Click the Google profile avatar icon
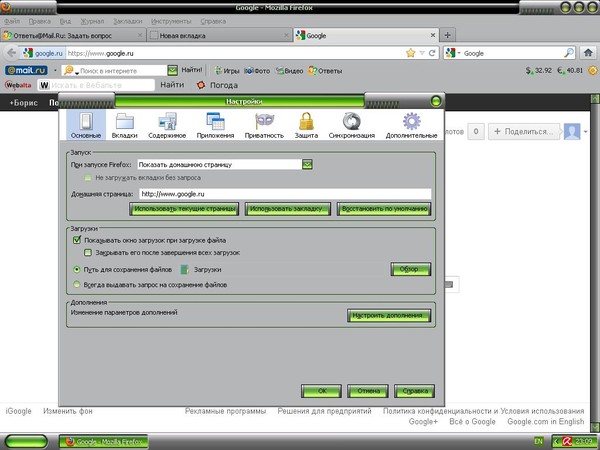This screenshot has height=450, width=600. pos(572,131)
